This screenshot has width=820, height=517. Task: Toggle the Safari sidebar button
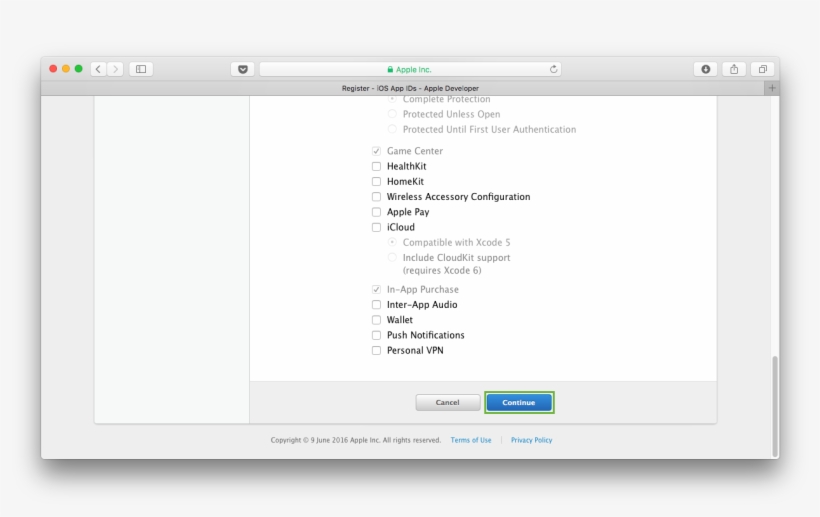point(141,69)
